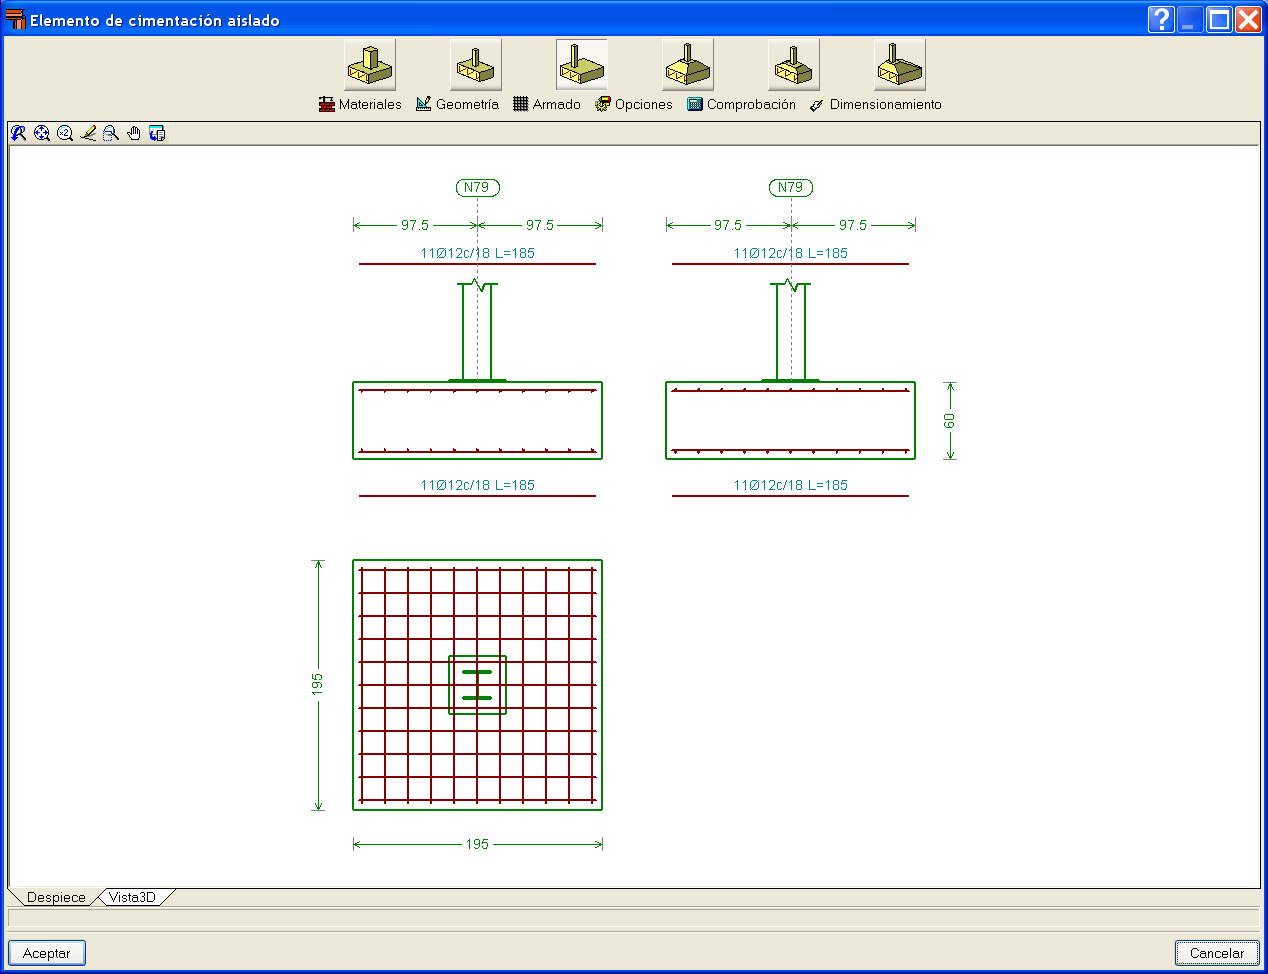Select the zoom window magnifier tool
1268x974 pixels.
(111, 133)
